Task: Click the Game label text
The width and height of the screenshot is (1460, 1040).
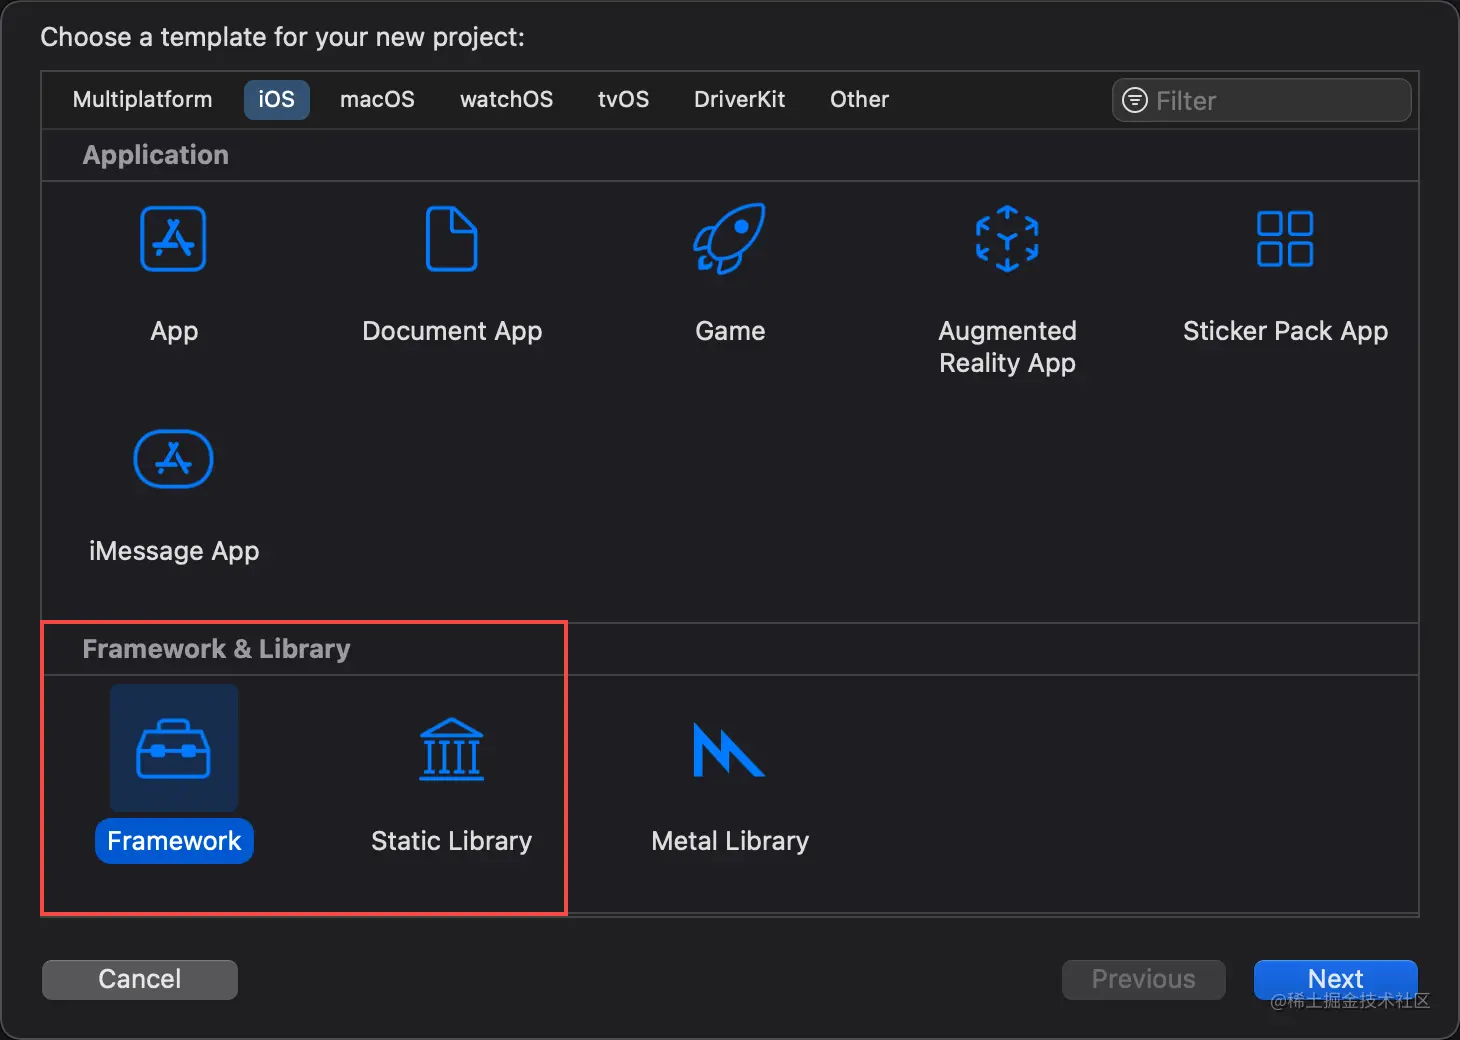Action: coord(730,331)
